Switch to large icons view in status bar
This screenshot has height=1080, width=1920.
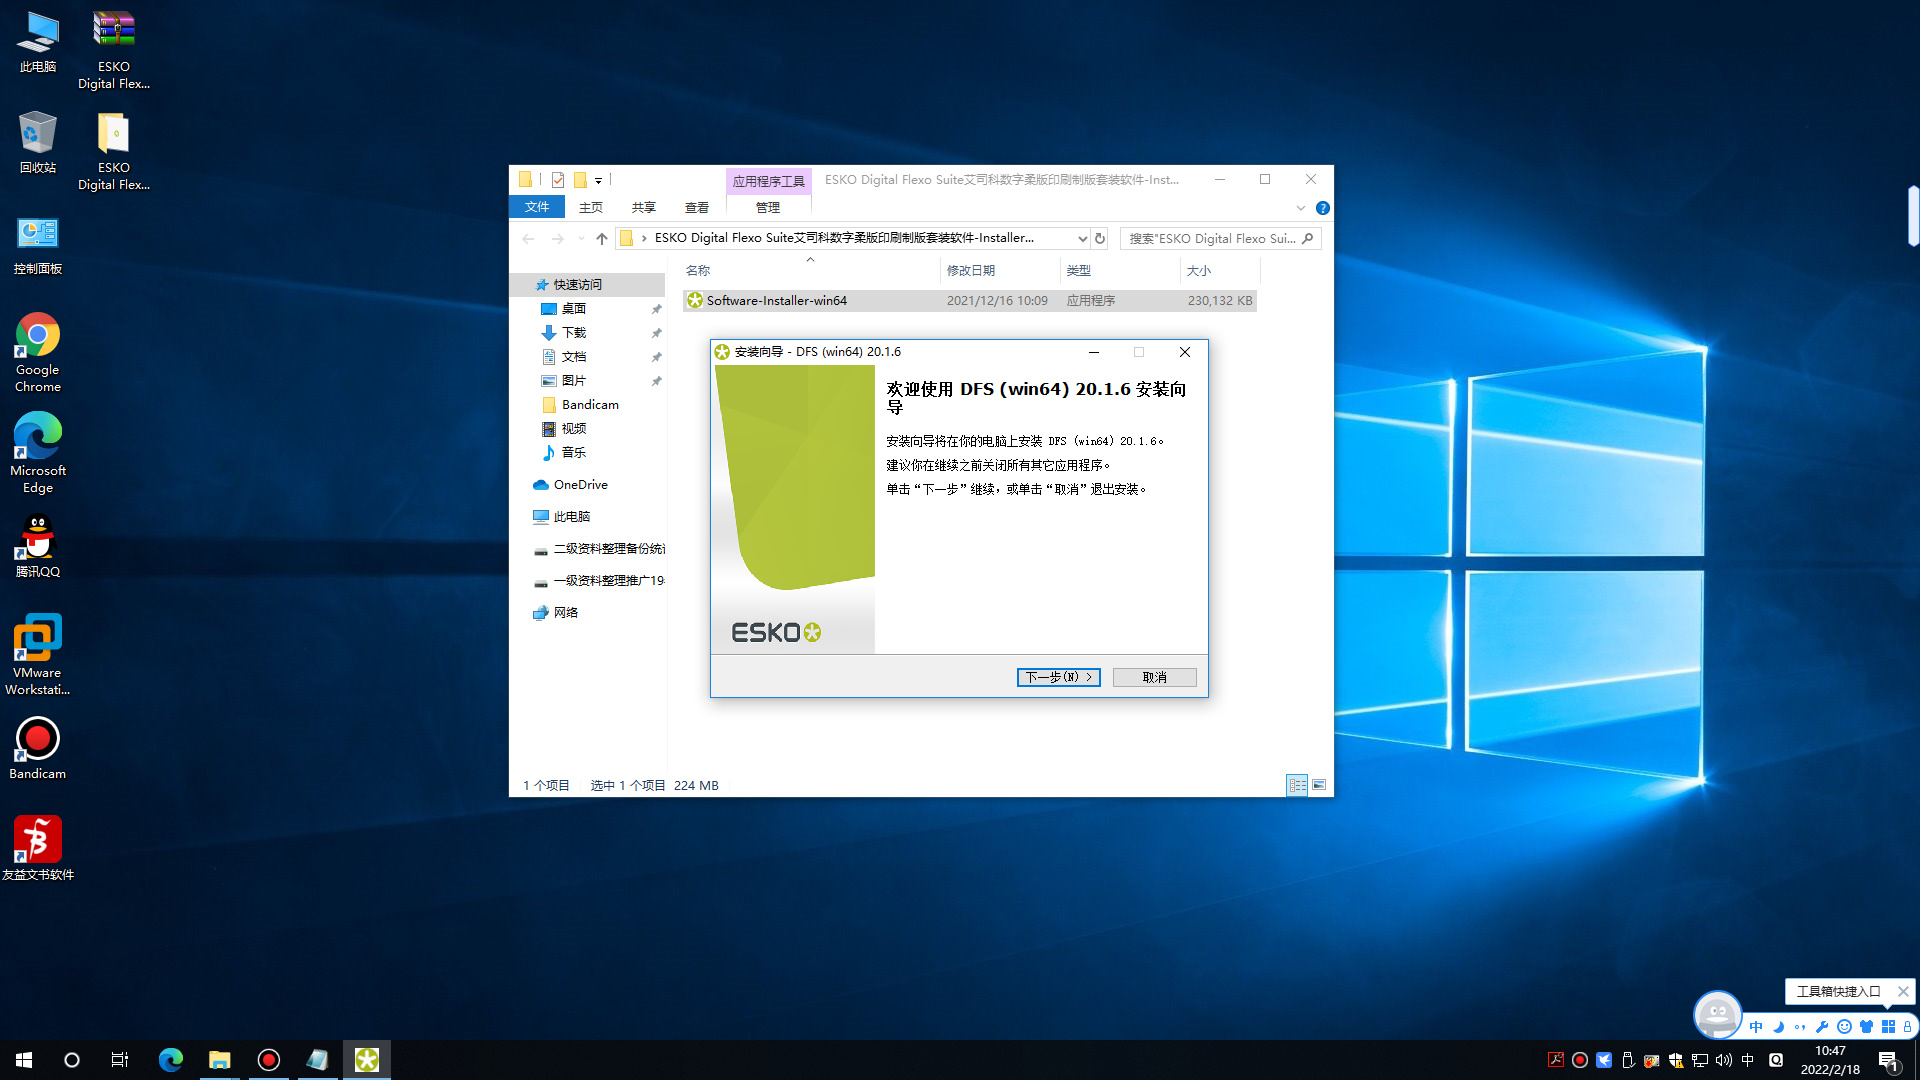pos(1319,785)
